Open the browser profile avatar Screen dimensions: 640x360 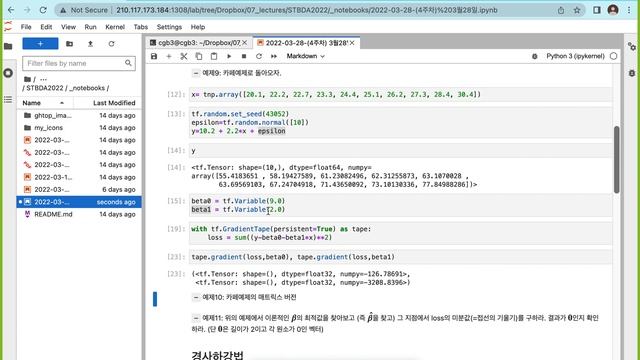[613, 10]
